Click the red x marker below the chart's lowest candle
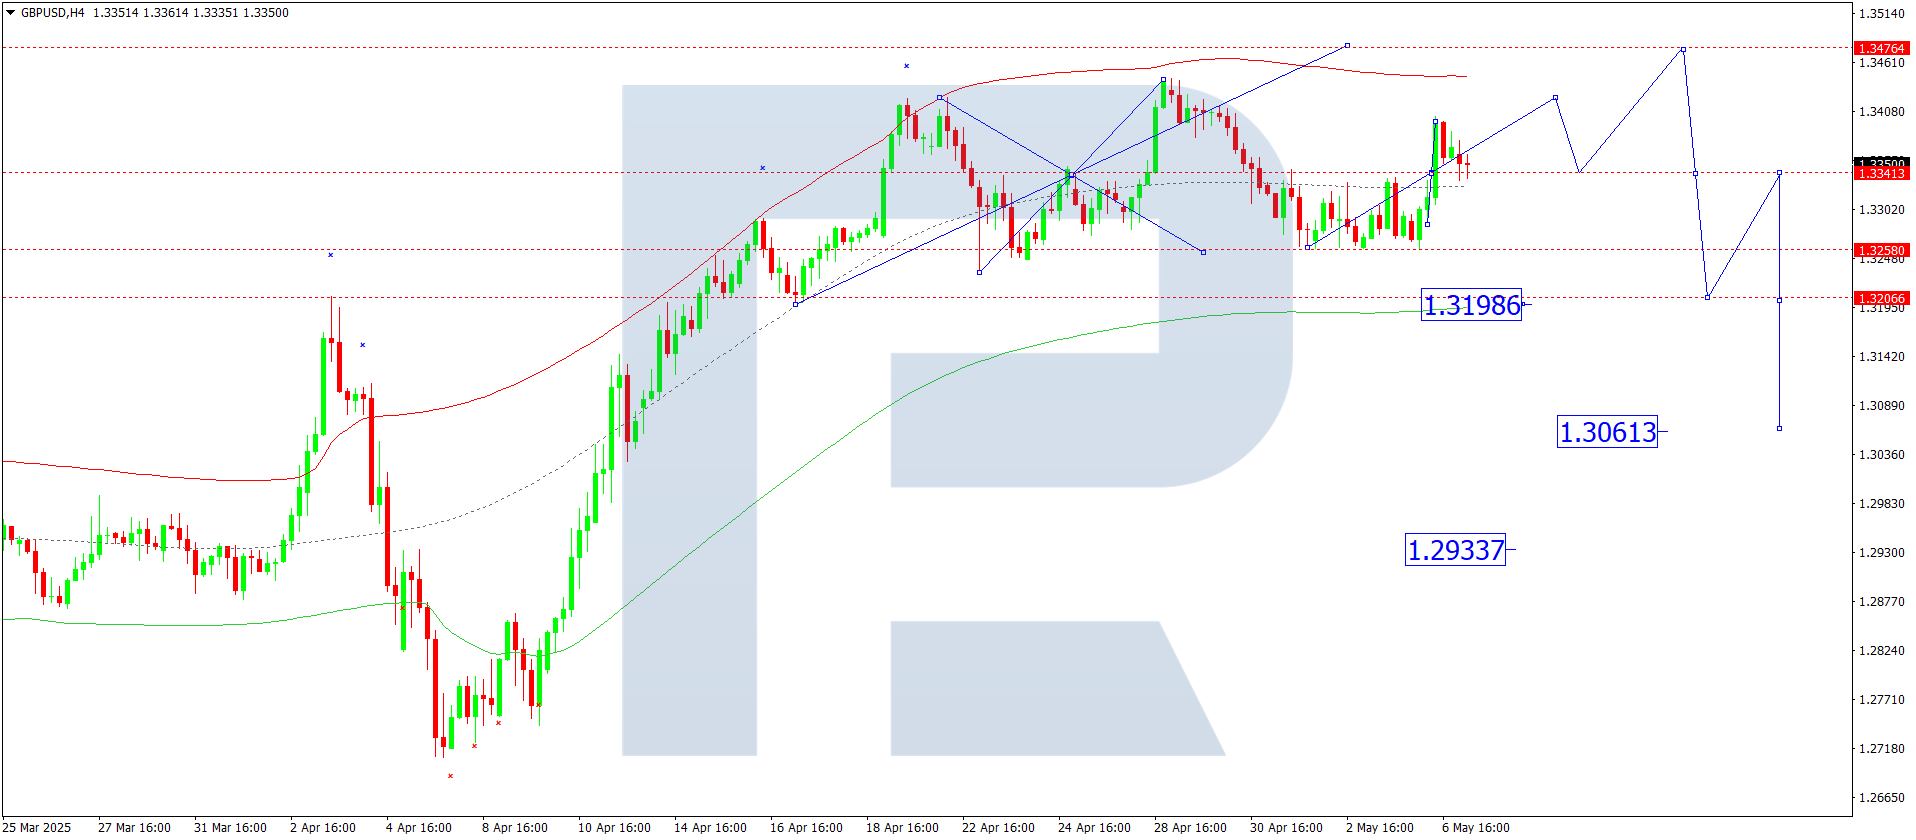The height and width of the screenshot is (840, 1916). [450, 776]
